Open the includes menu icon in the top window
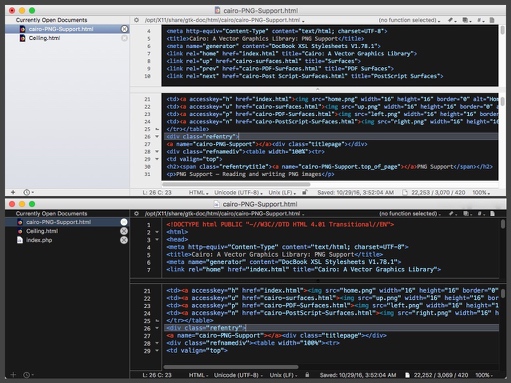 coord(466,20)
